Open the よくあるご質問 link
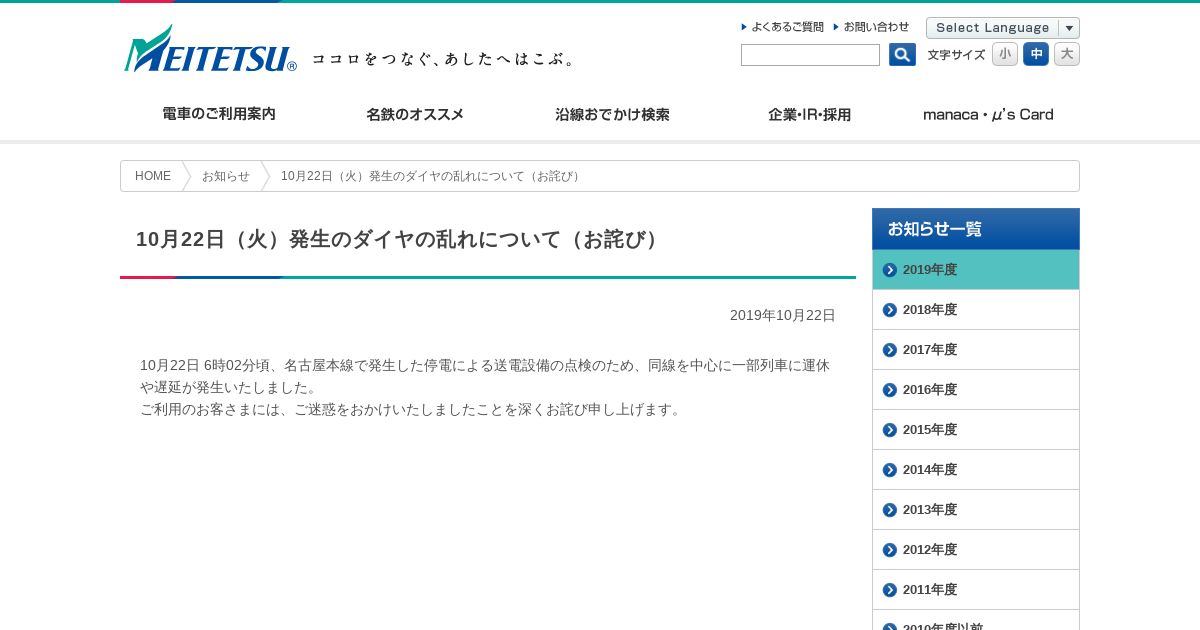Viewport: 1200px width, 630px height. 783,27
